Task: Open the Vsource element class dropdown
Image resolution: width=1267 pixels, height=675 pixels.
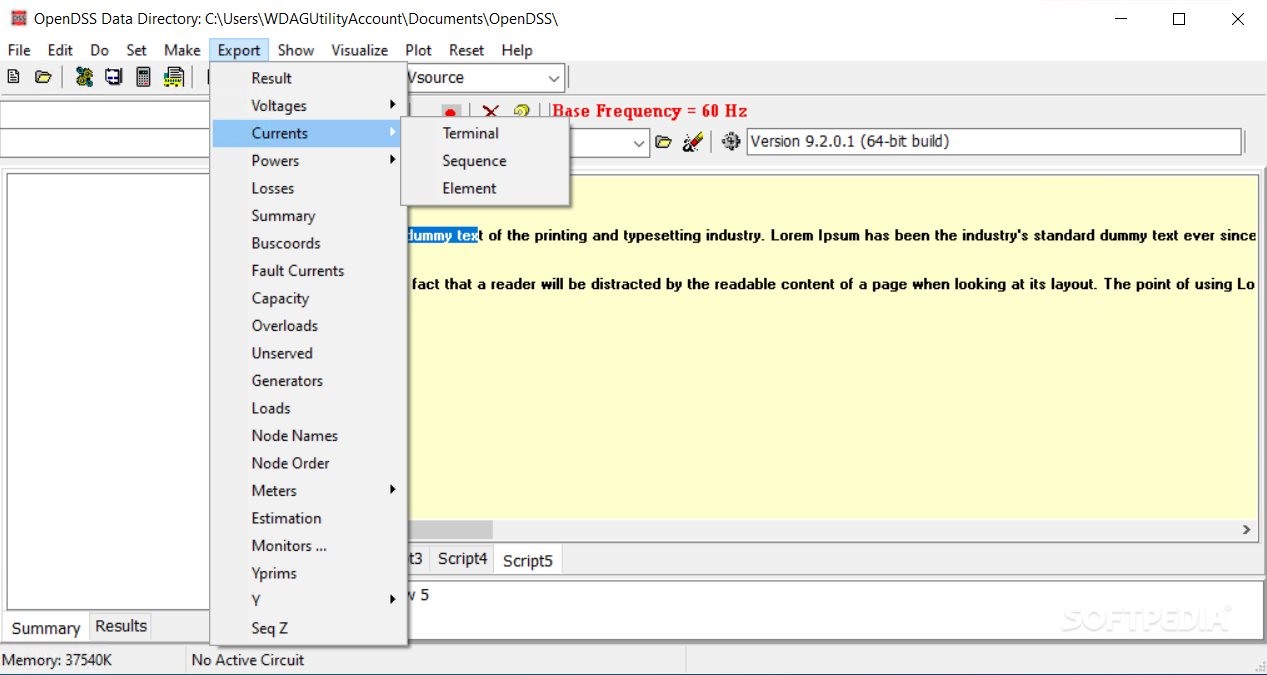Action: 554,78
